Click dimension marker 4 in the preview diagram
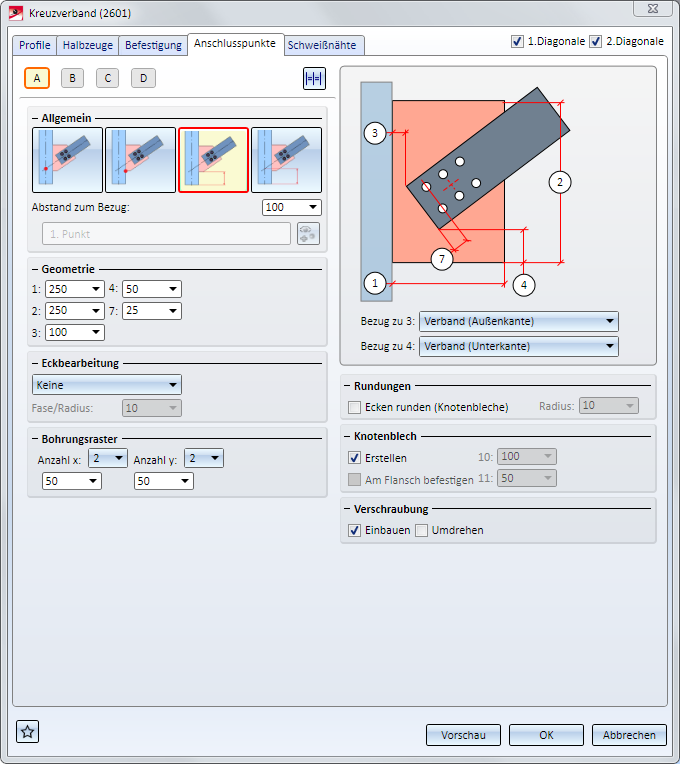 [524, 285]
